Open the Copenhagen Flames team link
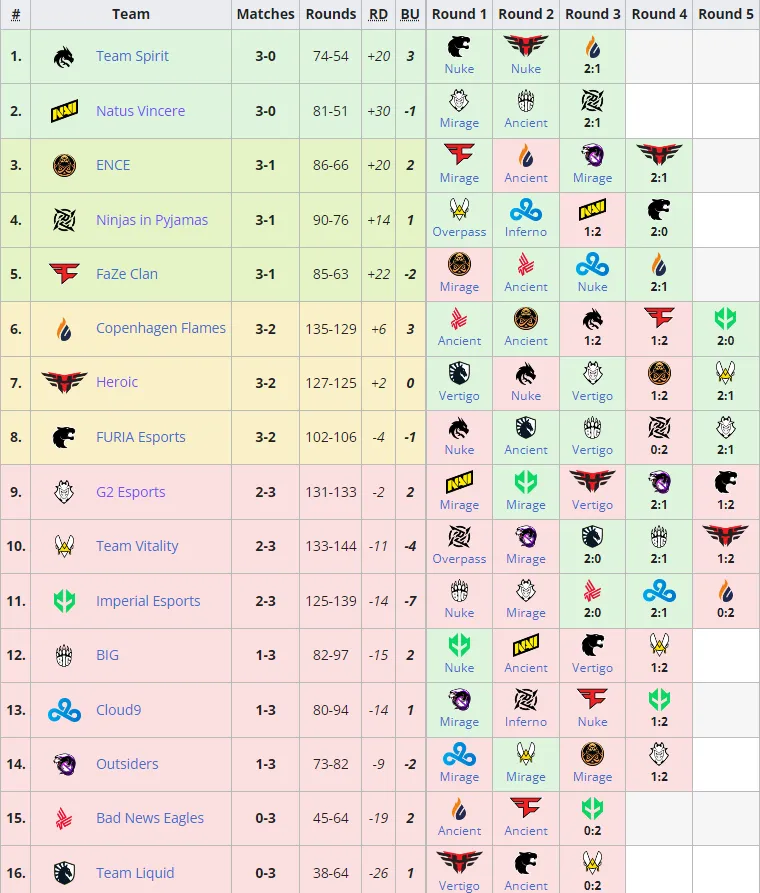The height and width of the screenshot is (893, 760). pos(161,329)
